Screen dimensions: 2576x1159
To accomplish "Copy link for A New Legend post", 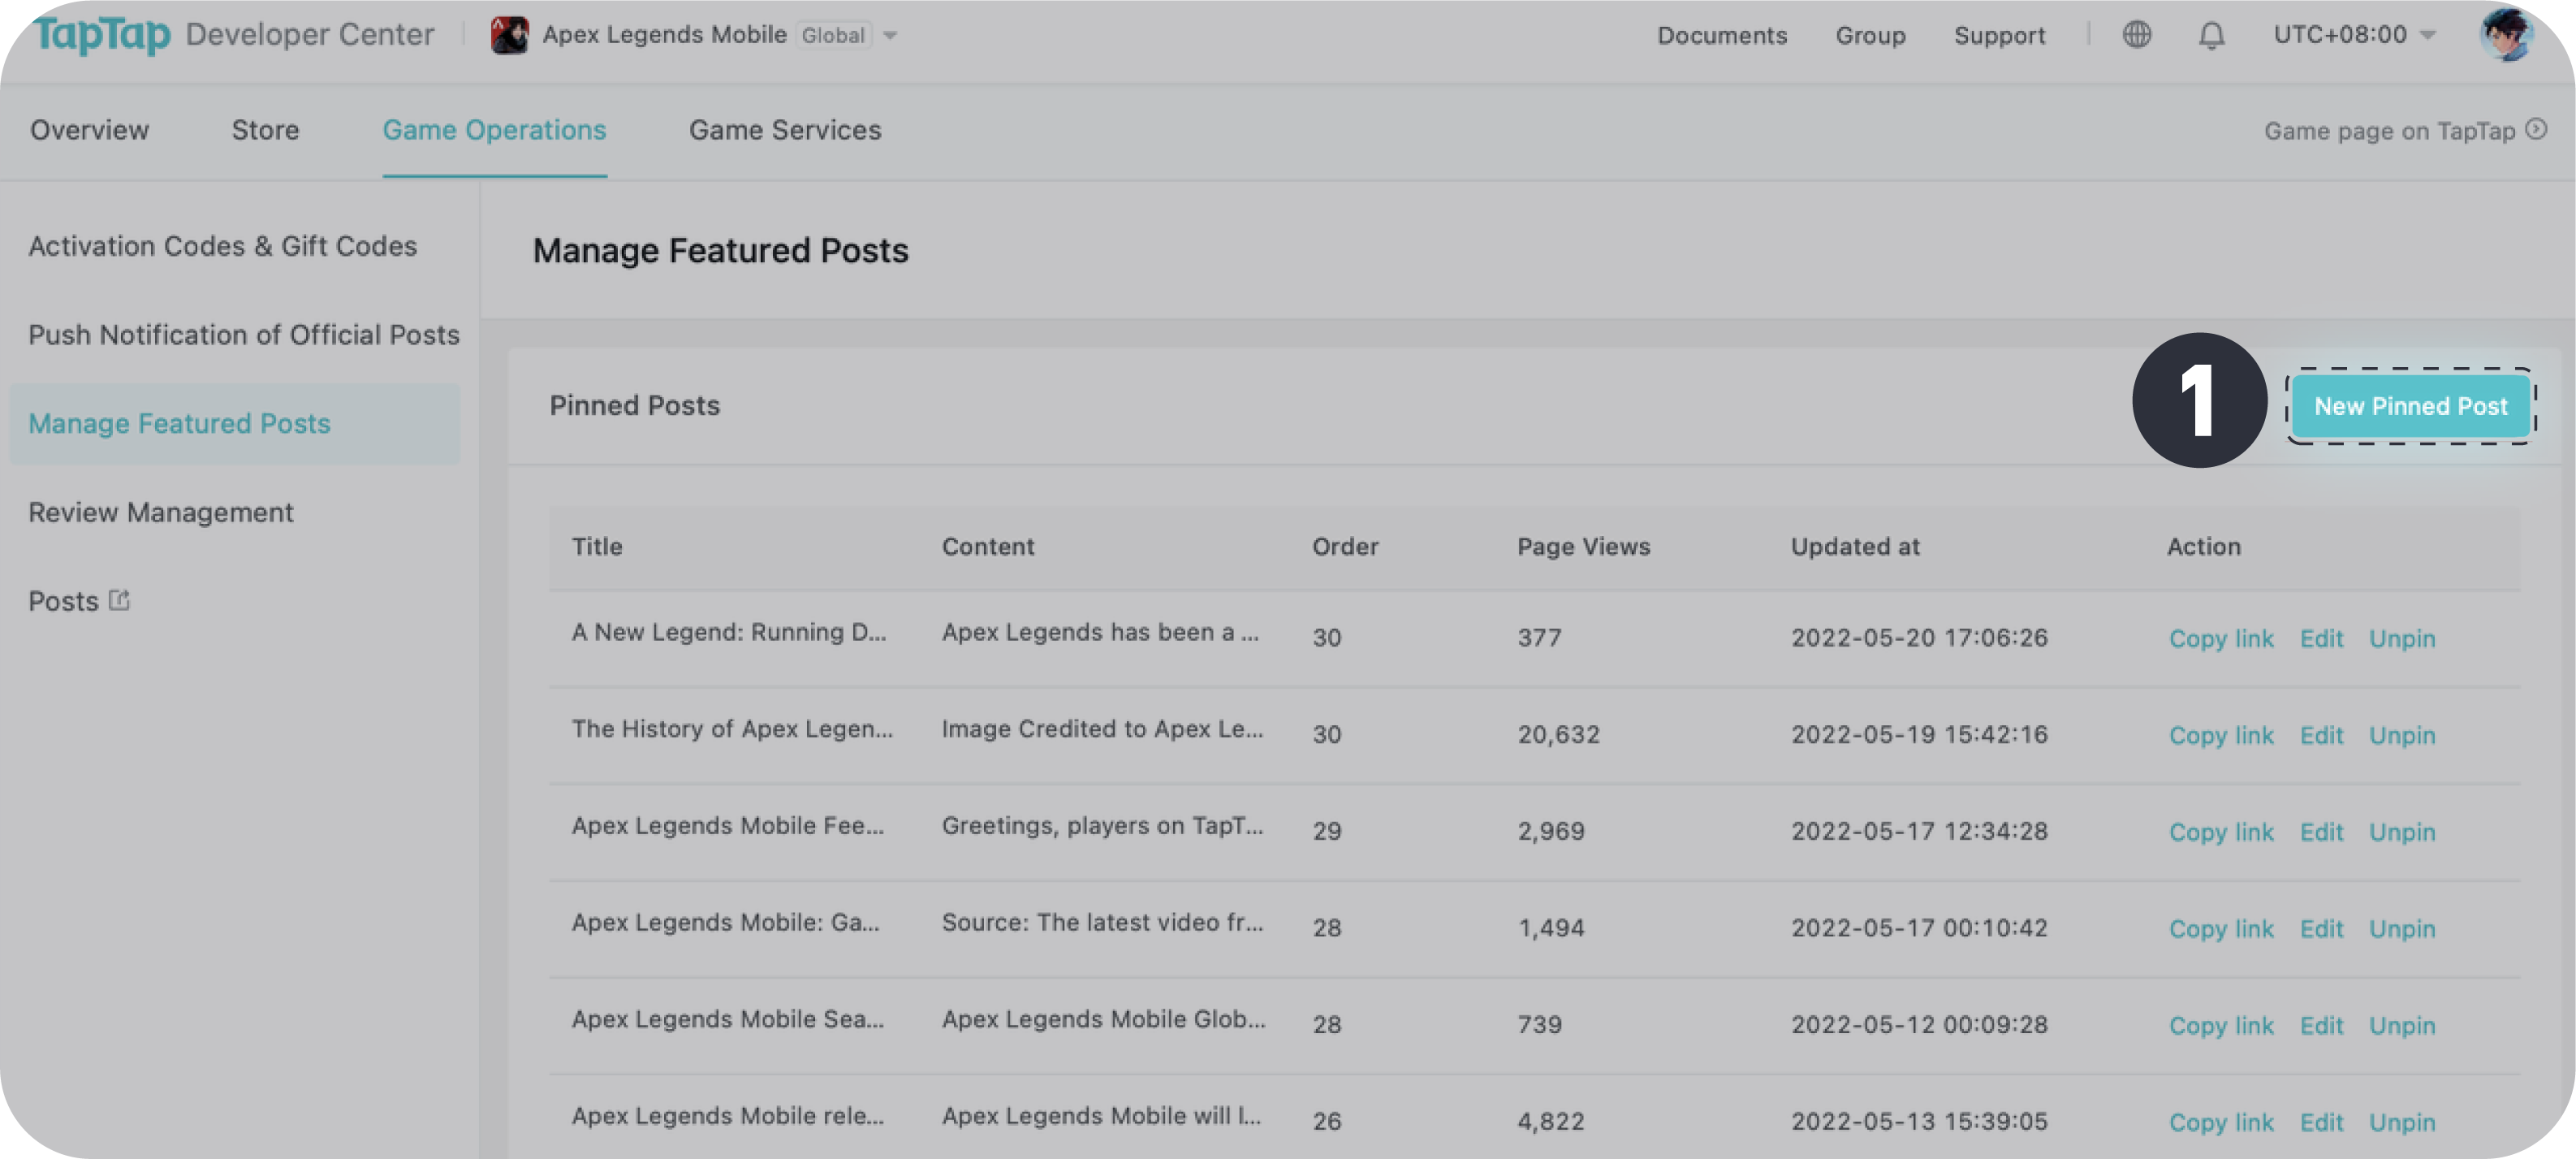I will (x=2221, y=638).
